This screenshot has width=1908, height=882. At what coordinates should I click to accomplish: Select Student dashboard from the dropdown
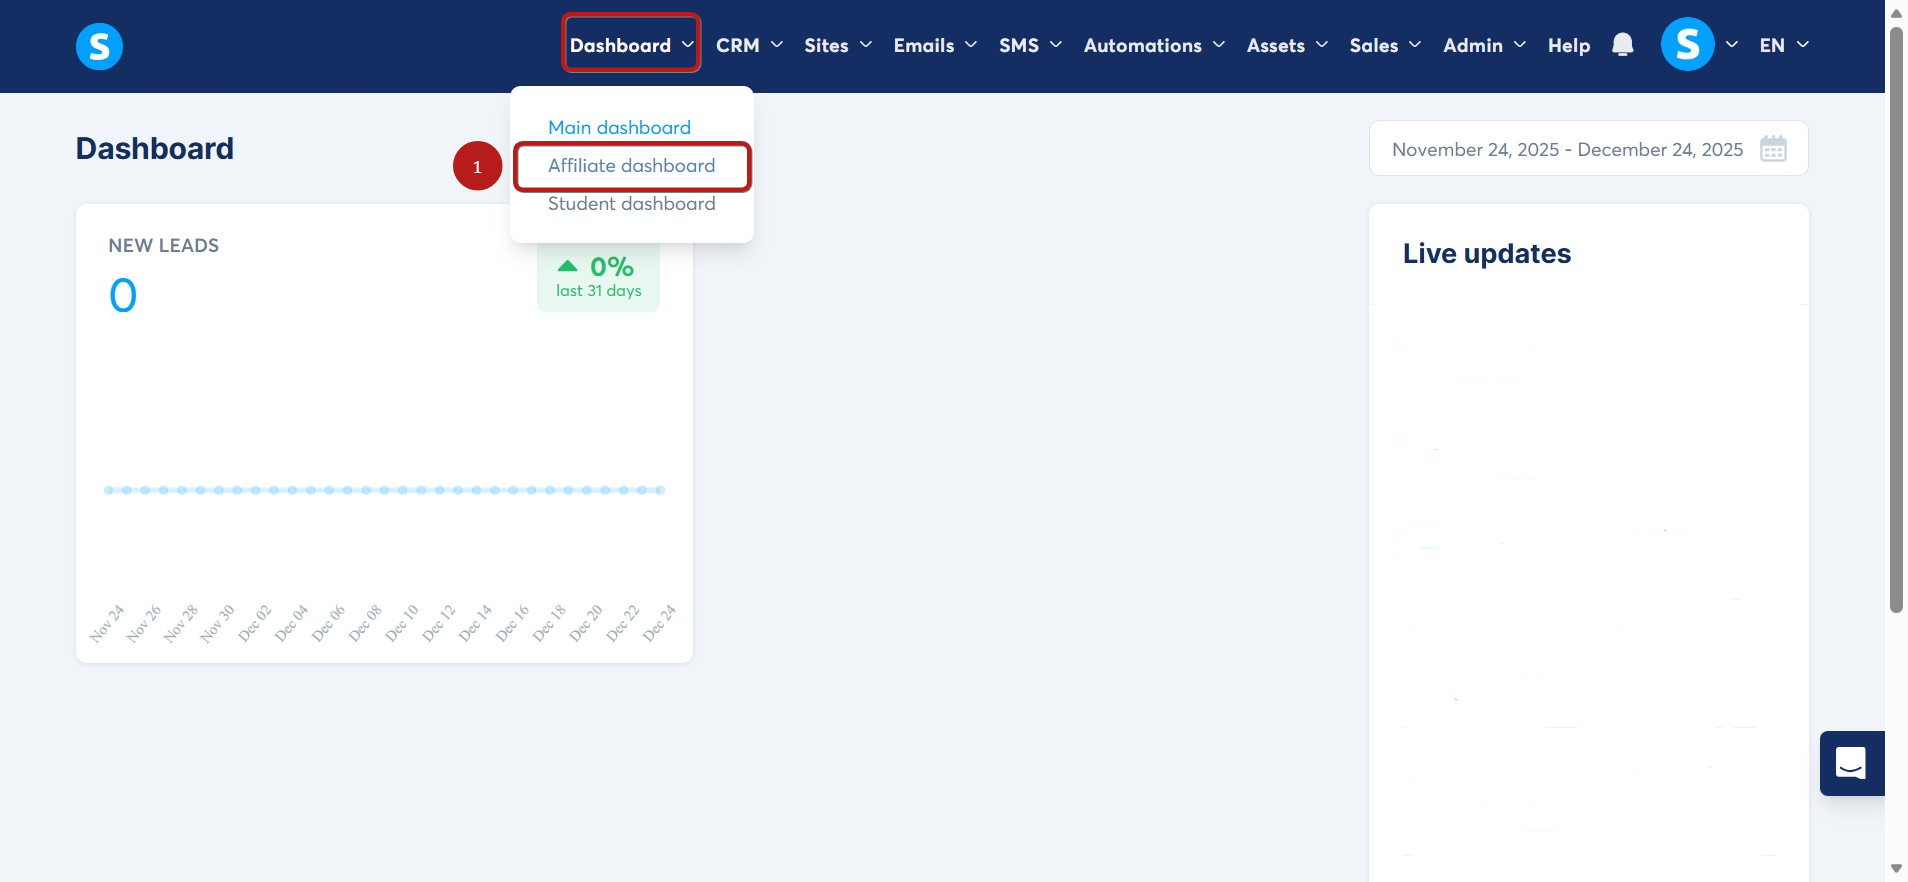pyautogui.click(x=631, y=204)
